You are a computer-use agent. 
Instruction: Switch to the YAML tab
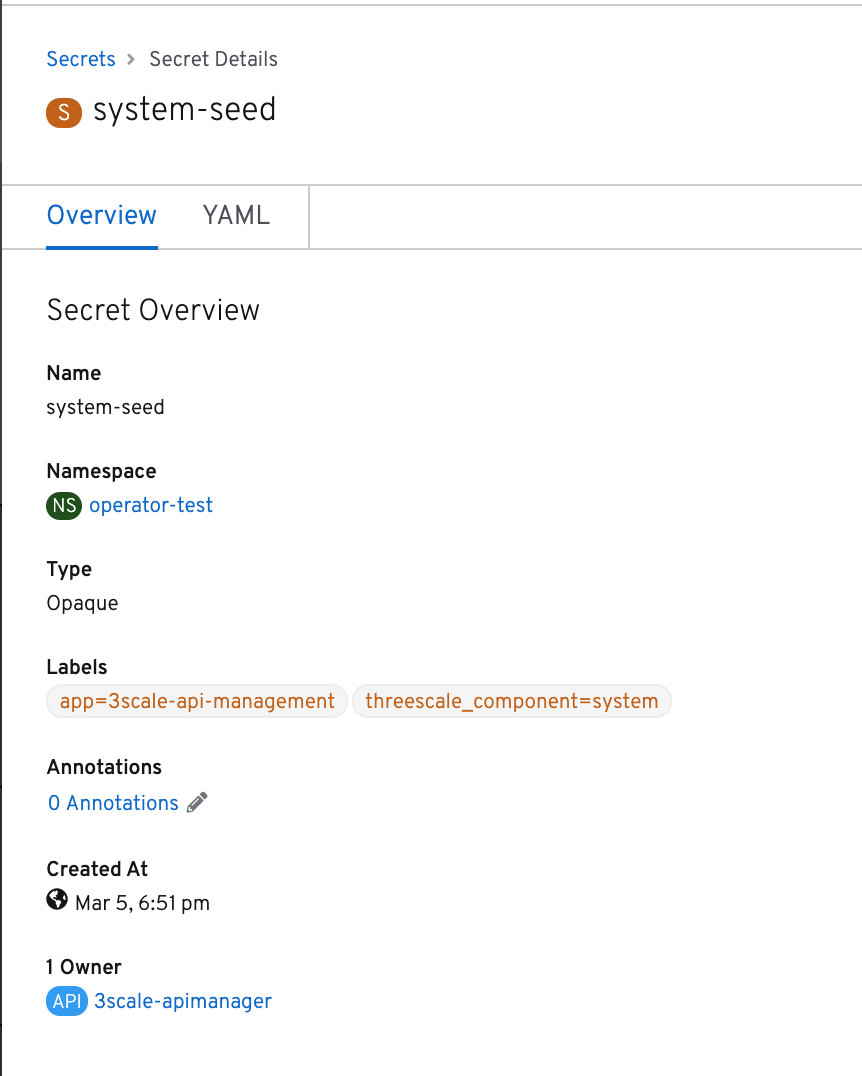point(236,215)
